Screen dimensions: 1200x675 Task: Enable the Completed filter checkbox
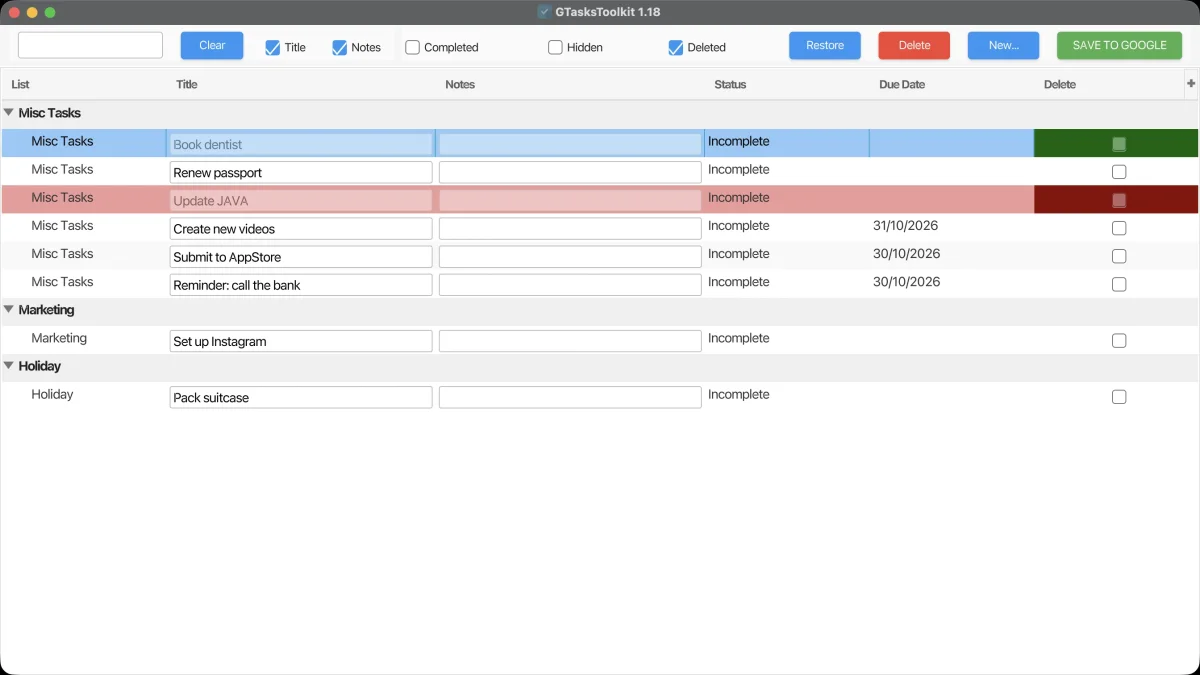pyautogui.click(x=412, y=47)
